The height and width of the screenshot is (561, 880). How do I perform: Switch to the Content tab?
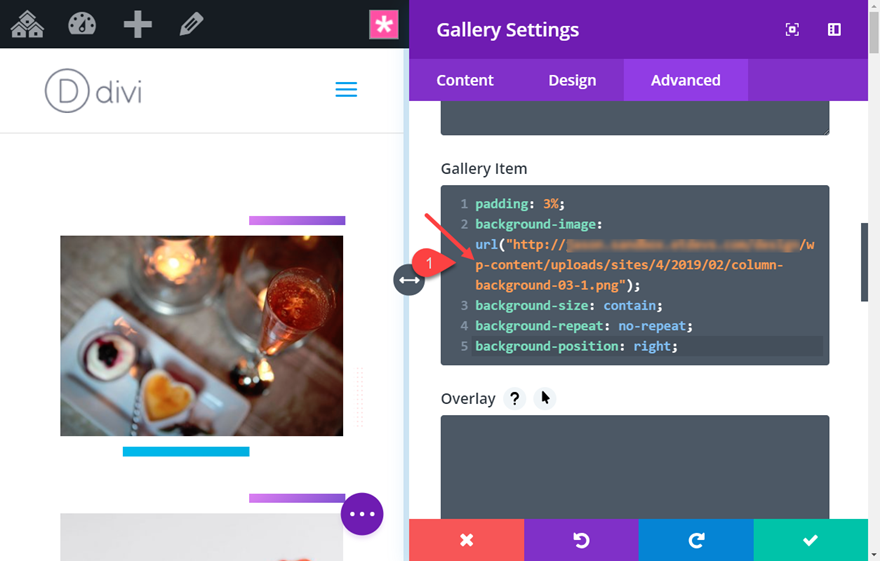465,80
